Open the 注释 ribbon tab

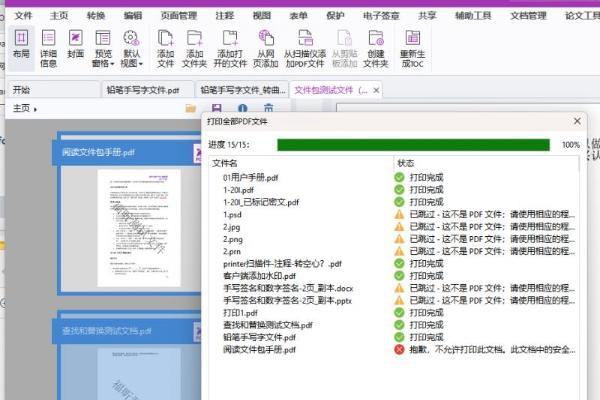pyautogui.click(x=225, y=16)
